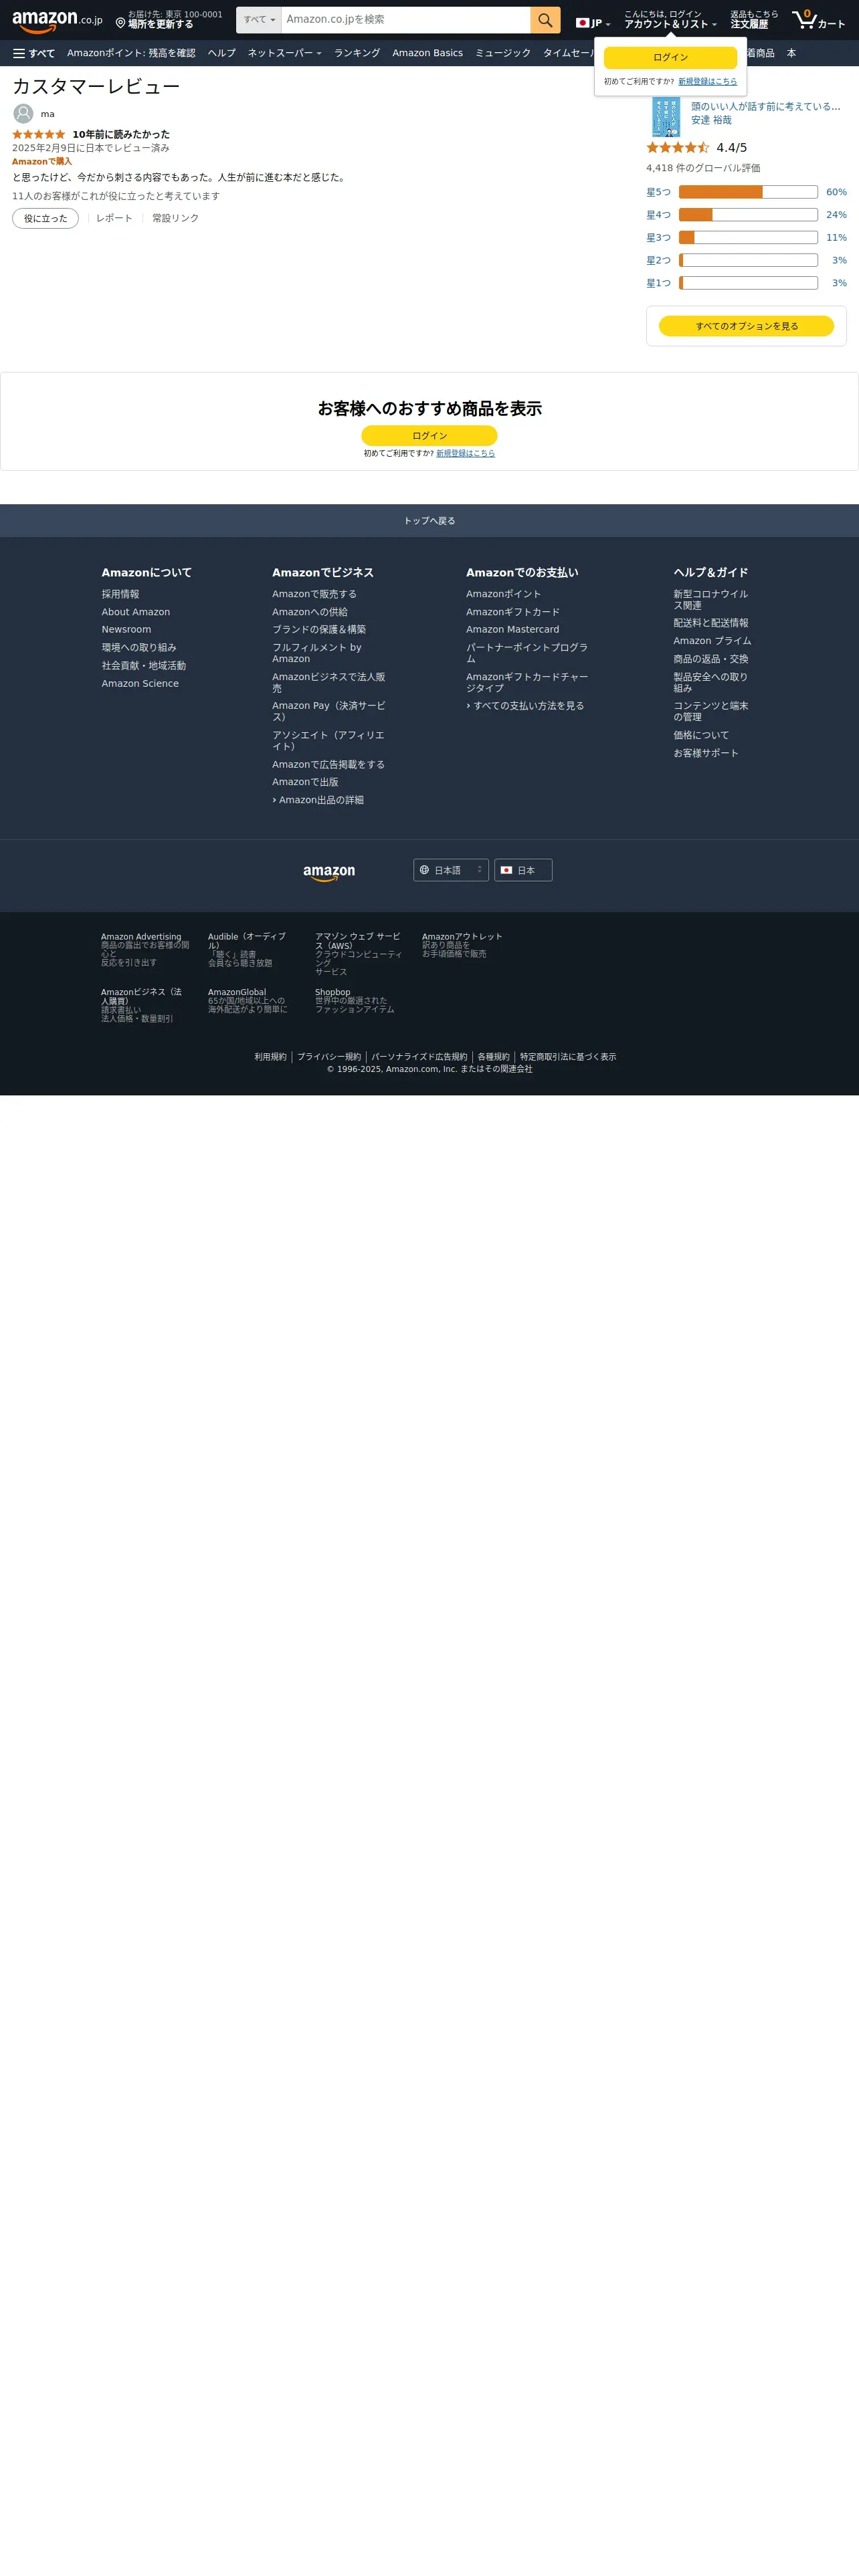Click the book cover thumbnail
This screenshot has height=2576, width=859.
666,117
